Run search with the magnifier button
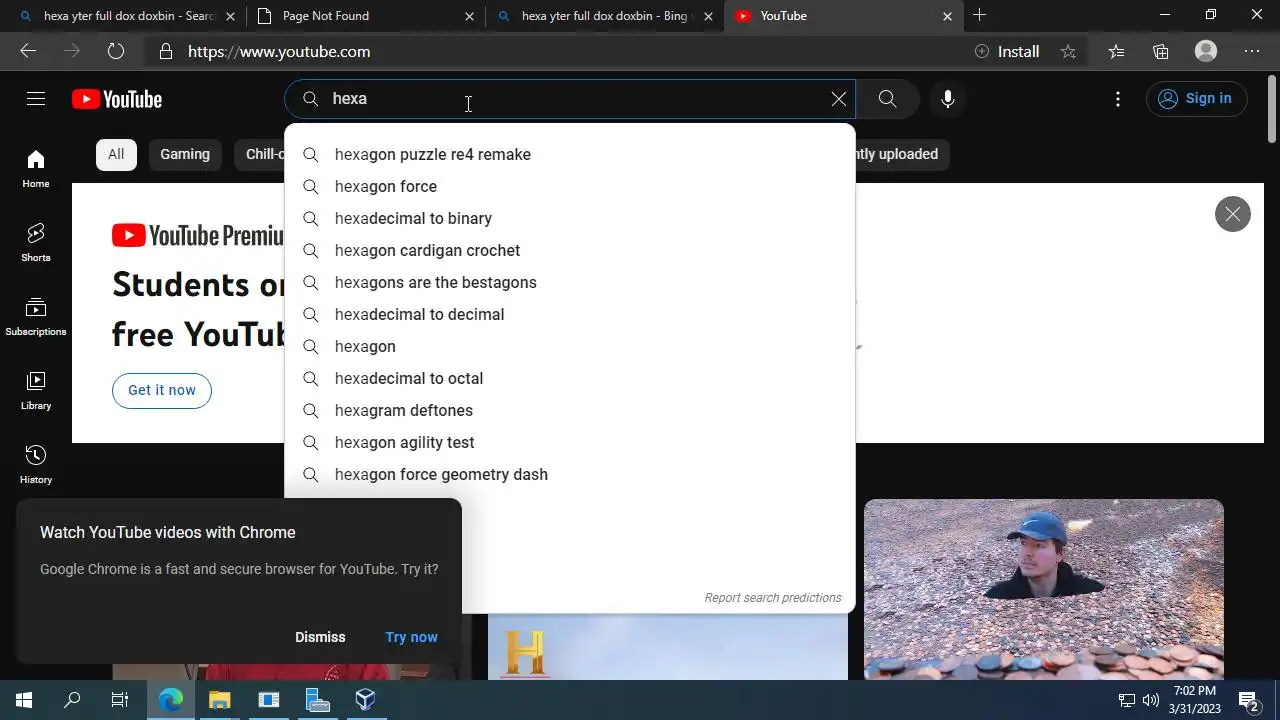 click(x=888, y=99)
